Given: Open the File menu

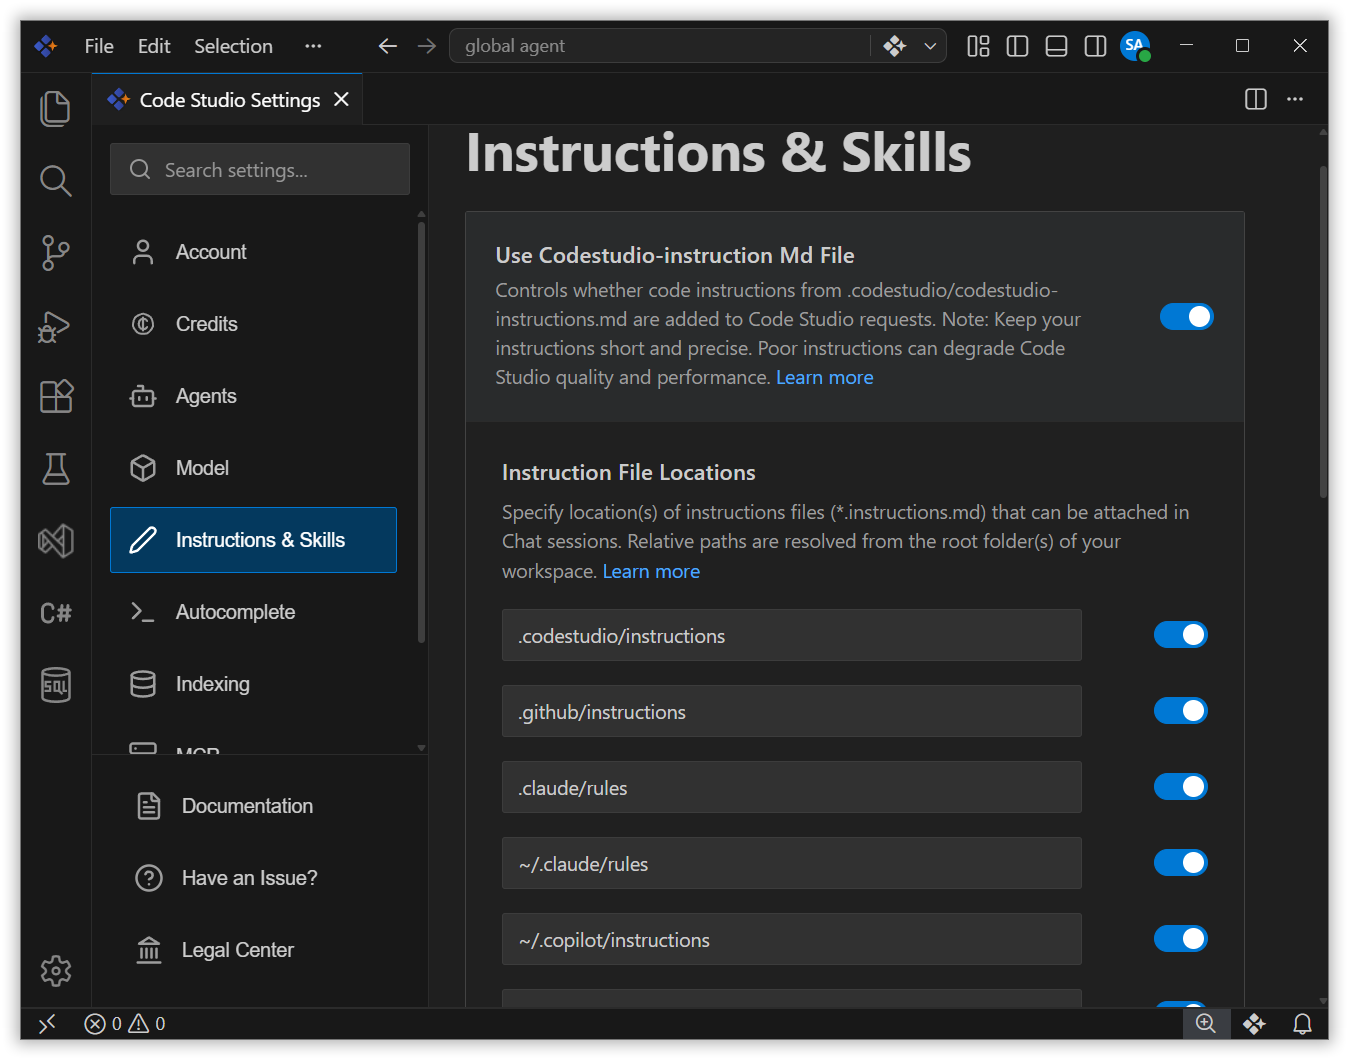Looking at the screenshot, I should 99,46.
